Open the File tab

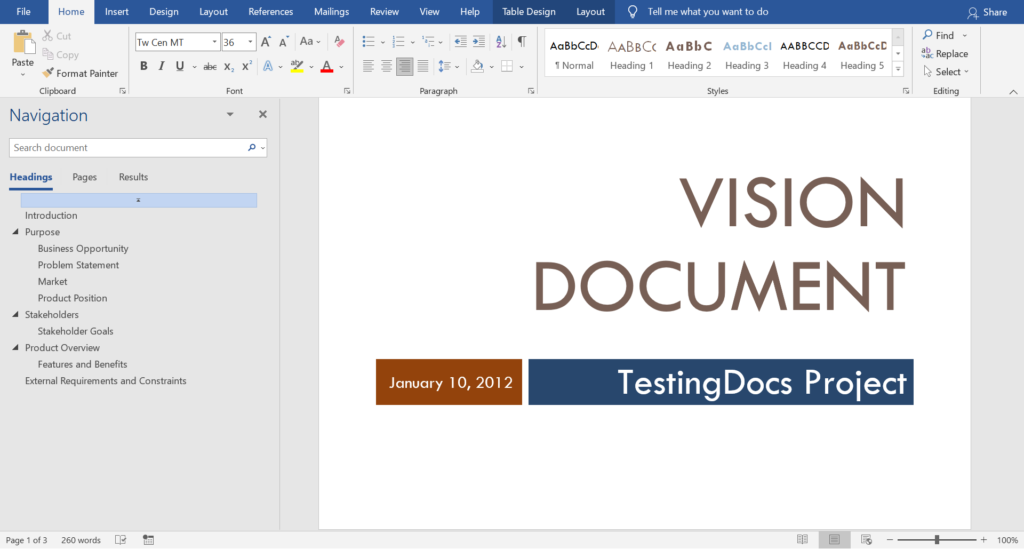point(24,12)
